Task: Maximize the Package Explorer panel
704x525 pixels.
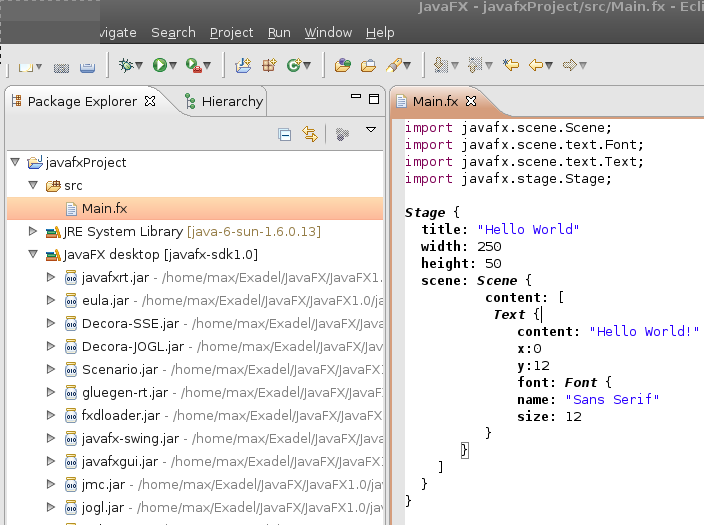Action: click(x=373, y=98)
